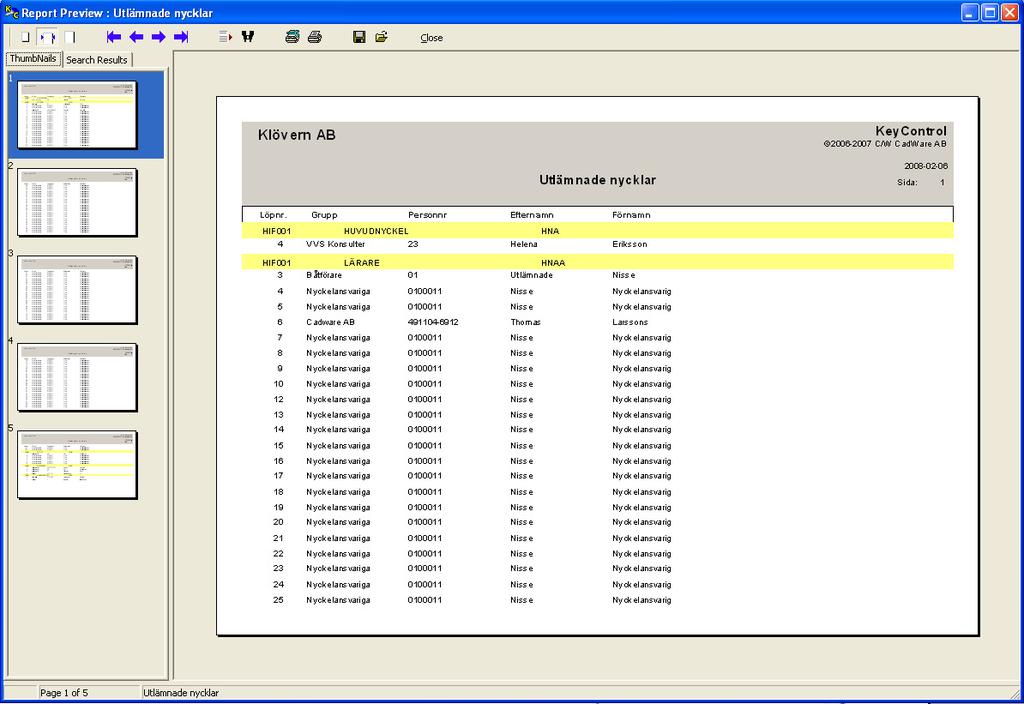The image size is (1024, 704).
Task: Click 'Nyckelansvariga' in row number 25
Action: click(338, 600)
